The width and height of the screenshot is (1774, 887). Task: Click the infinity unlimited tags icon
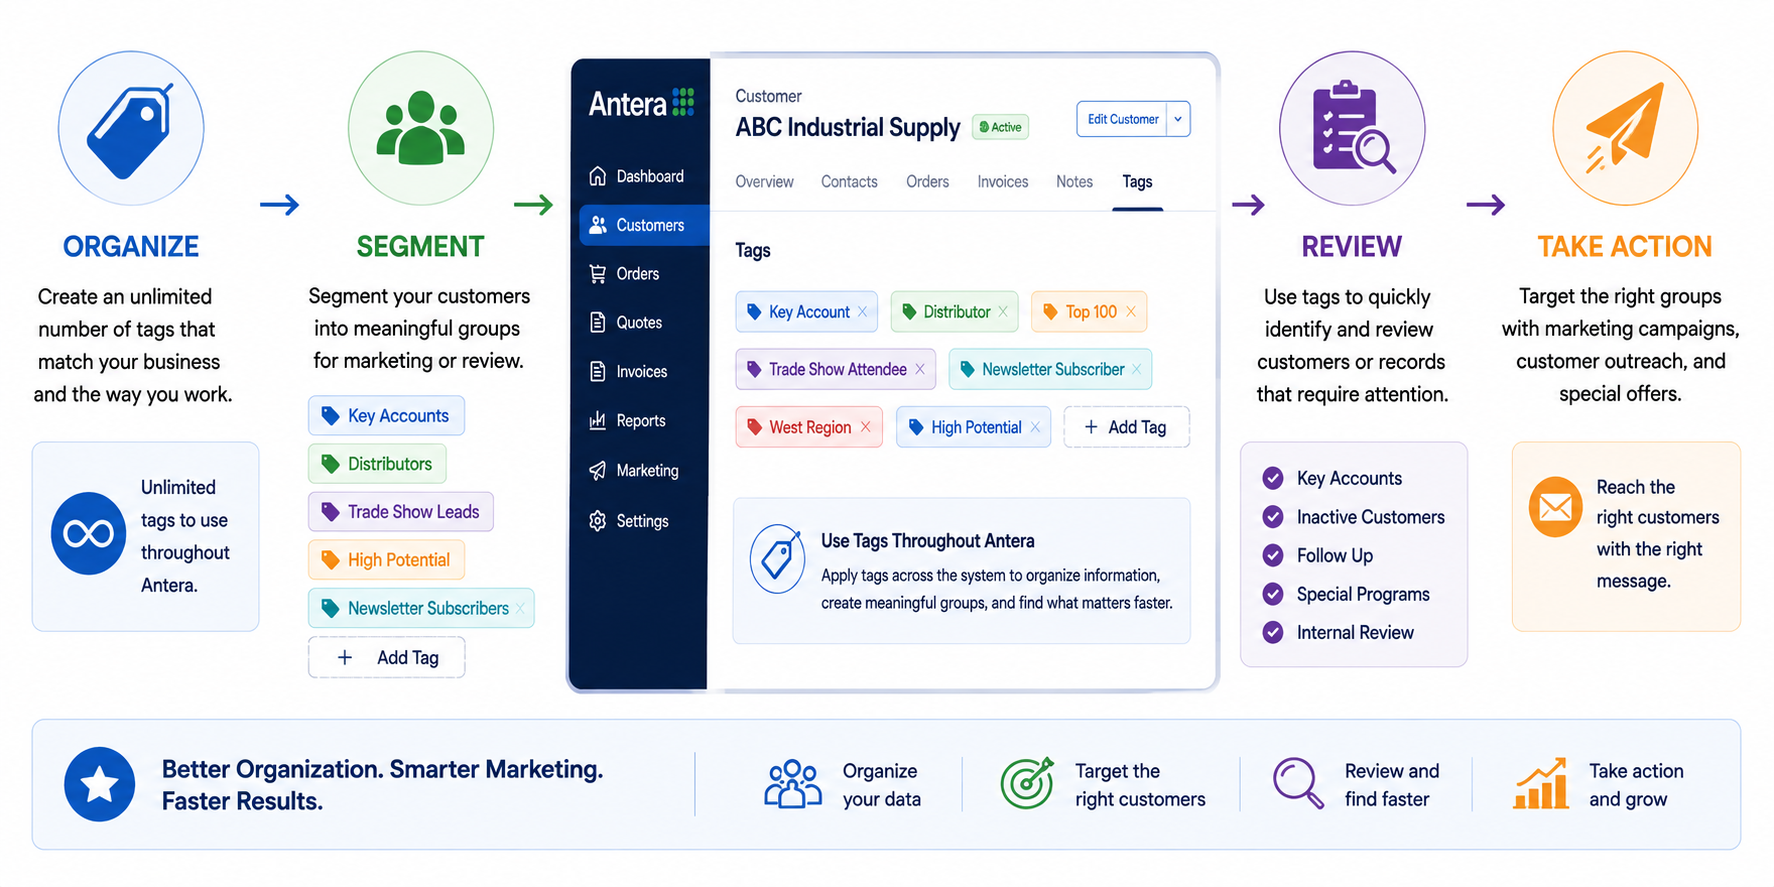coord(89,534)
